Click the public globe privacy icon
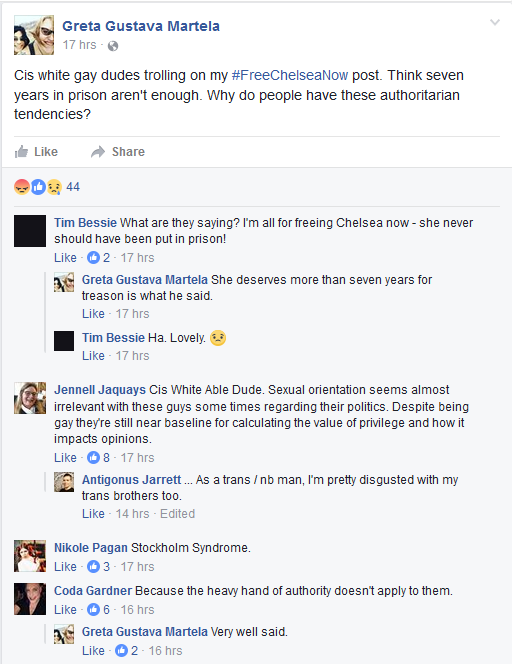 (113, 46)
